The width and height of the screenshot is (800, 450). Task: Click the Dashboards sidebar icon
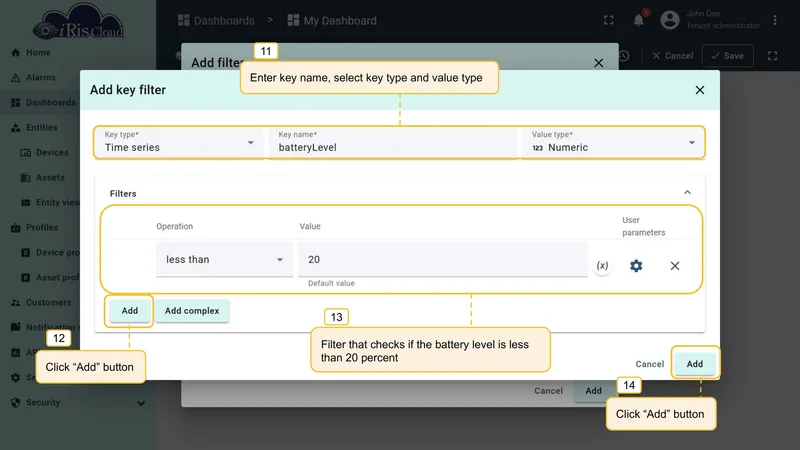16,103
